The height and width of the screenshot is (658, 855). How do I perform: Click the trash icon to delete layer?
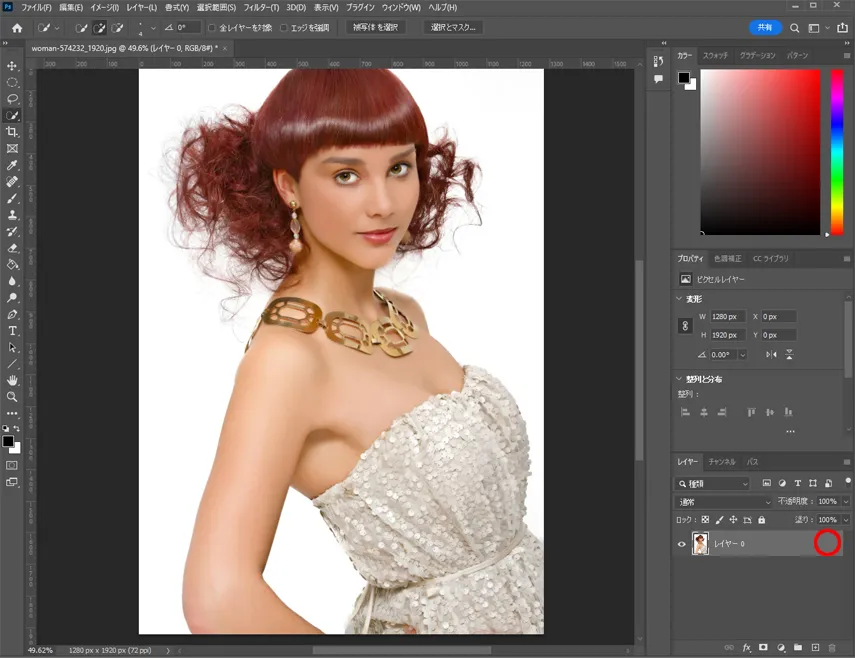pyautogui.click(x=831, y=648)
